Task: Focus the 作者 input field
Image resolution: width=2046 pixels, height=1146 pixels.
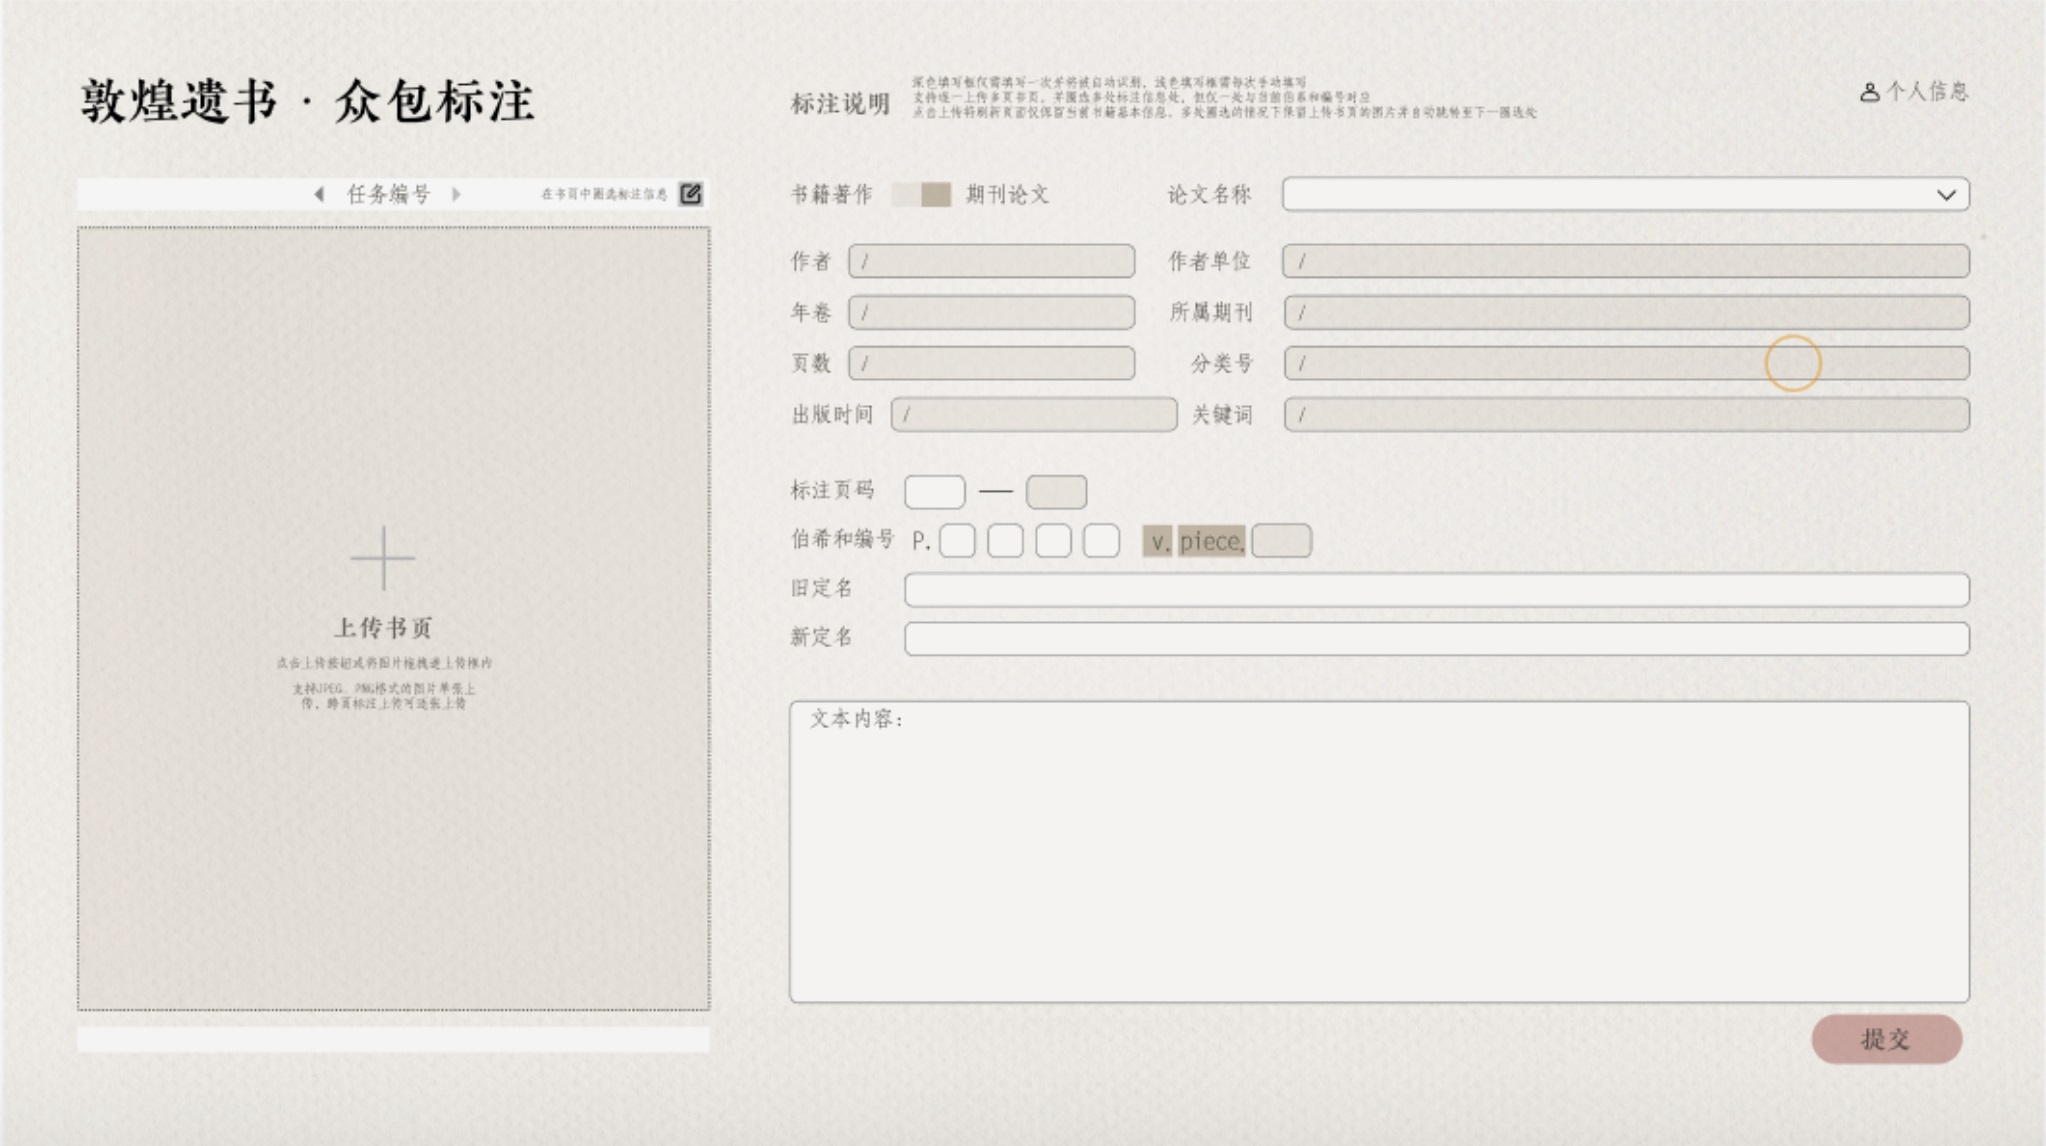Action: [991, 261]
